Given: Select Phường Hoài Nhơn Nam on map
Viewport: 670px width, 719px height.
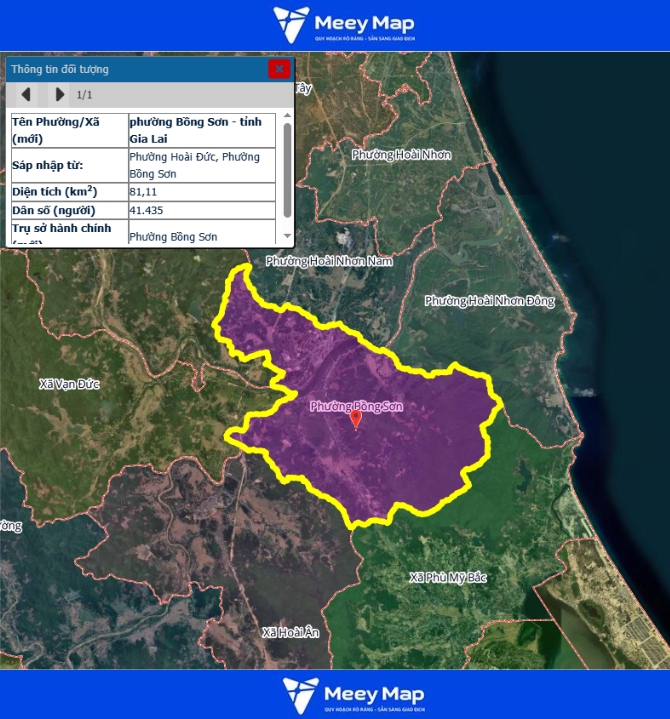Looking at the screenshot, I should click(x=329, y=261).
